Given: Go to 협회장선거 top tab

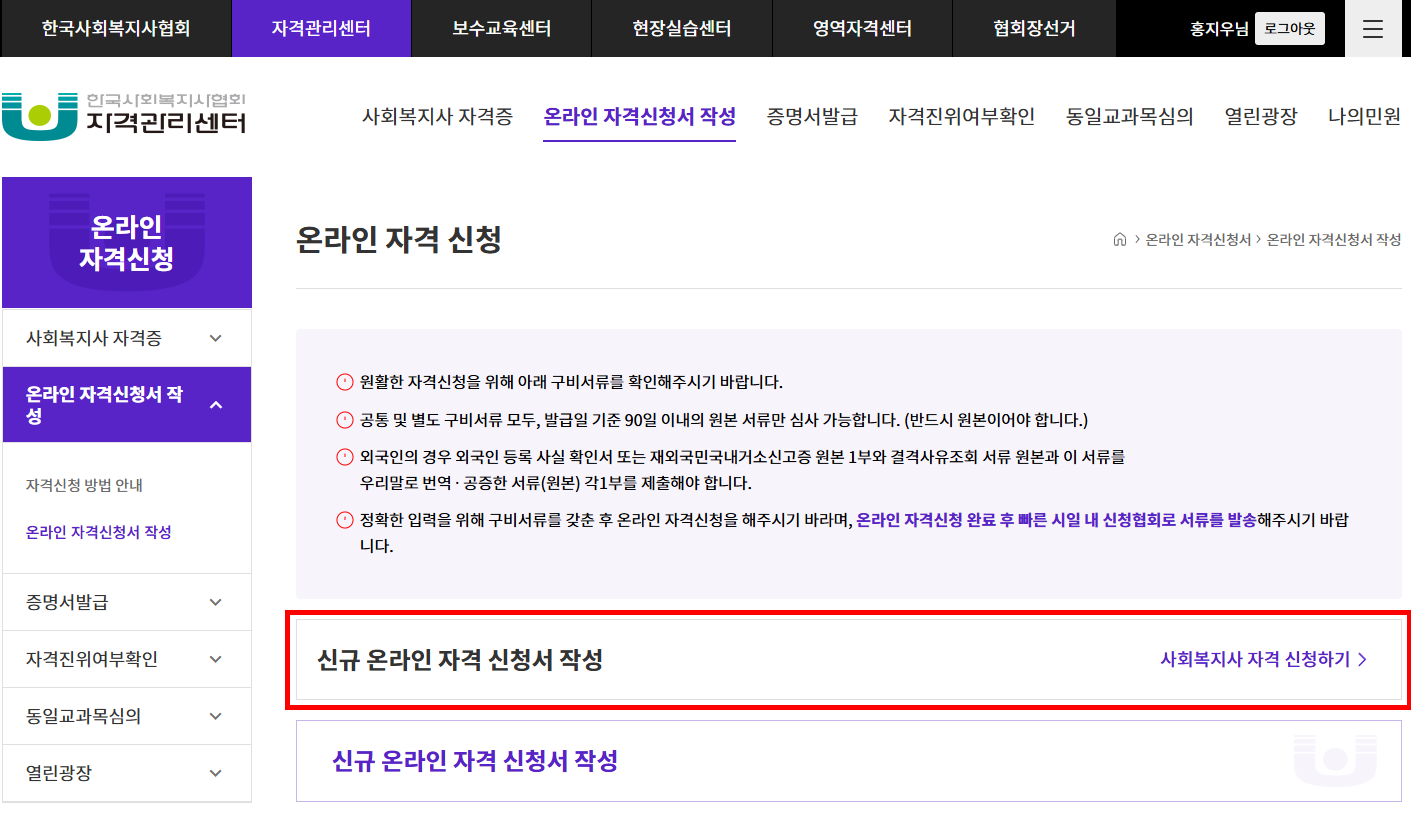Looking at the screenshot, I should coord(1034,29).
